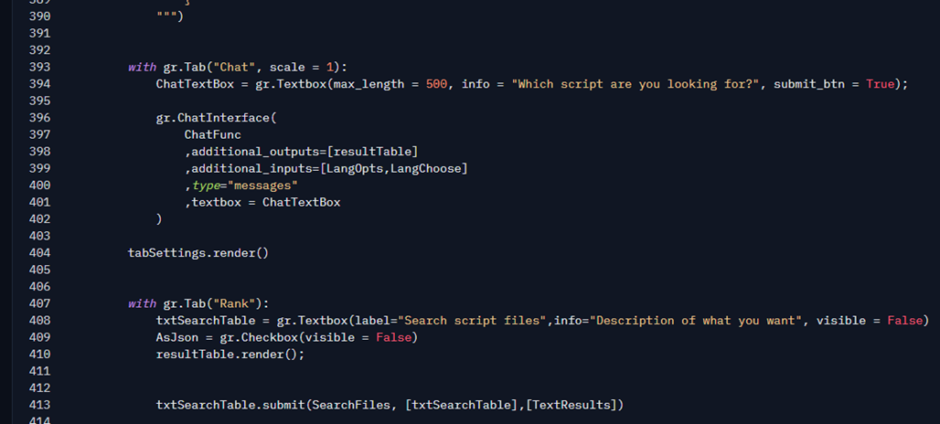This screenshot has height=424, width=940.
Task: Click the "Rank" string in gr.Tab
Action: [229, 303]
